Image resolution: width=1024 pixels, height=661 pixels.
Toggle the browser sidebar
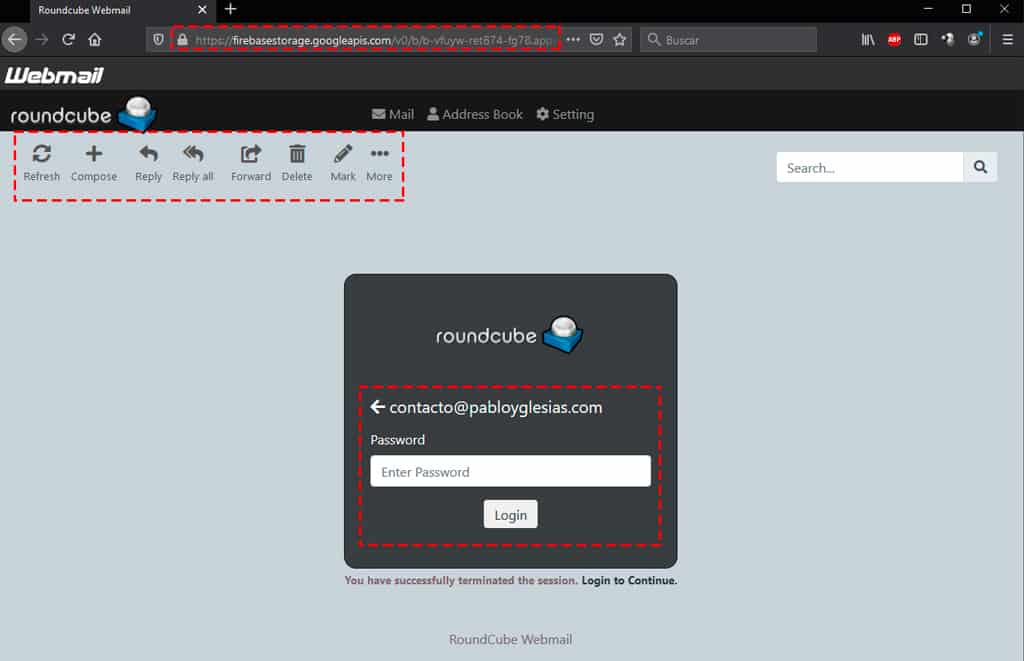921,40
